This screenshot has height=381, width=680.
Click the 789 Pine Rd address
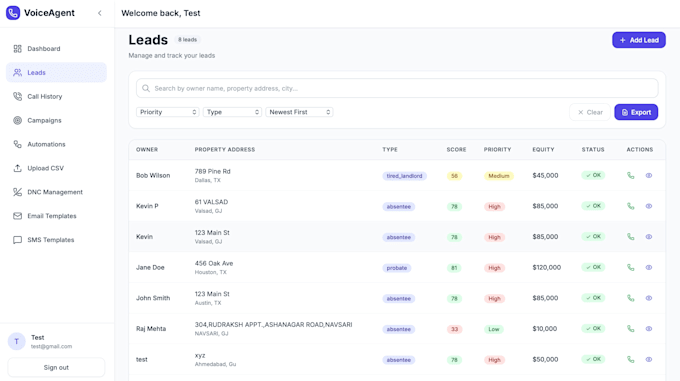click(212, 172)
